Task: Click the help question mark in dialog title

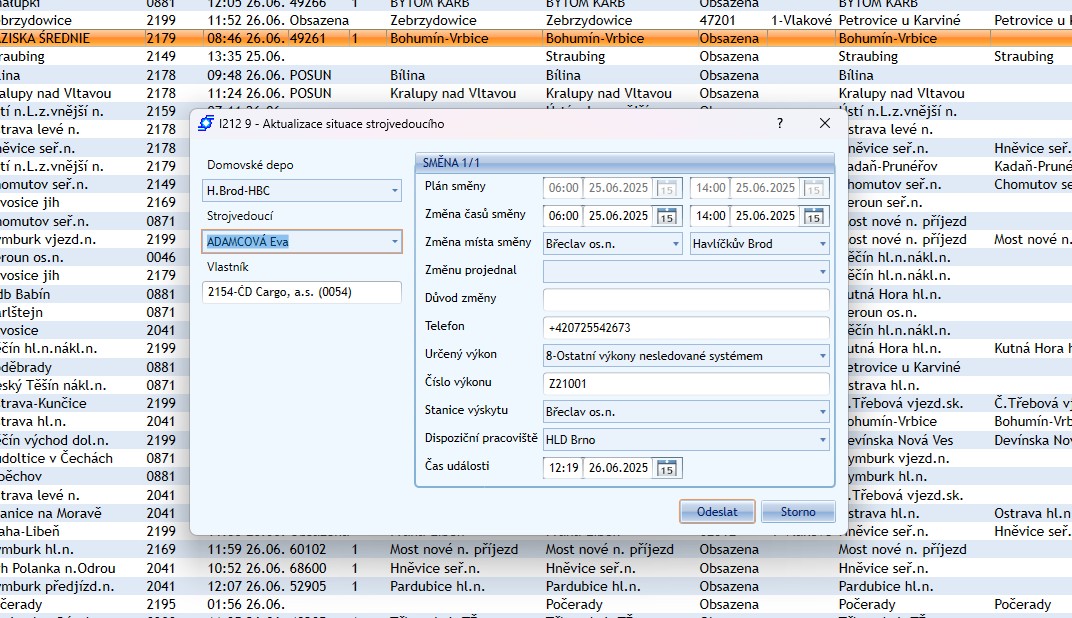Action: coord(779,123)
